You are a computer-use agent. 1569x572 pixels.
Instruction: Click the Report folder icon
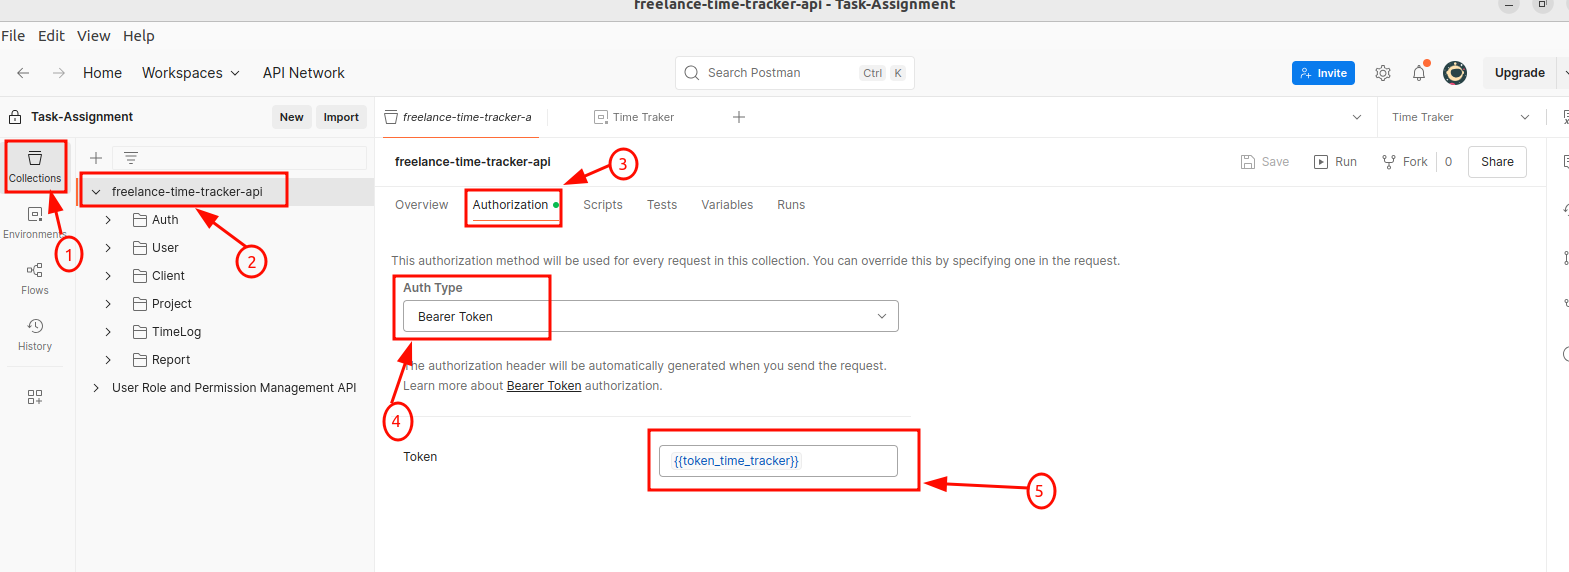pos(140,360)
